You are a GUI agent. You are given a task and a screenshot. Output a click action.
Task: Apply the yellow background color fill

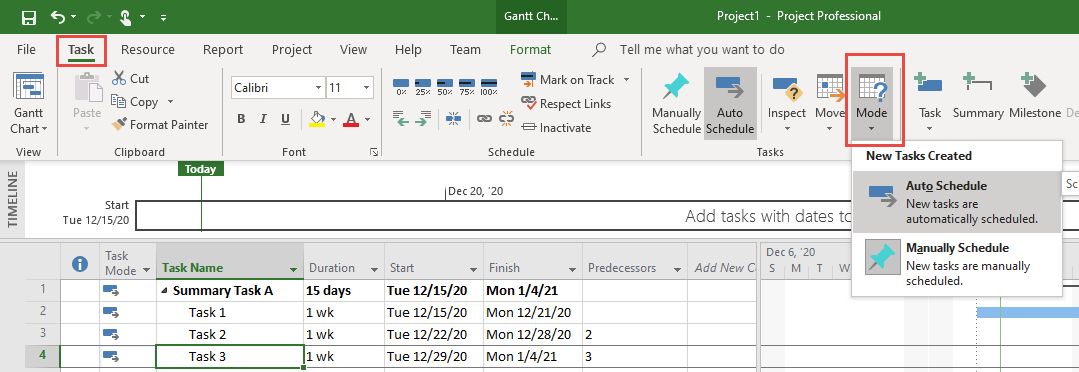pos(317,119)
